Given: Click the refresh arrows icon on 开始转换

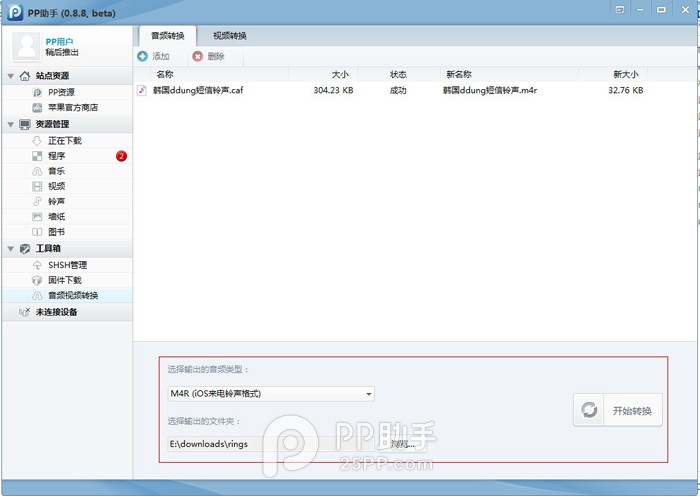Looking at the screenshot, I should coord(589,410).
